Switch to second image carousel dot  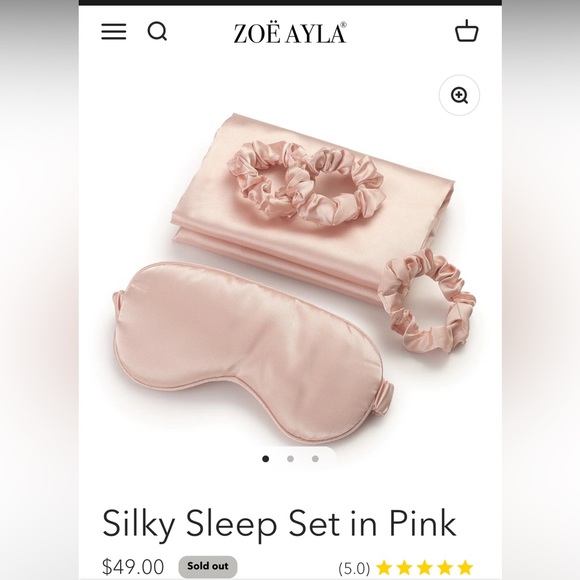[290, 459]
